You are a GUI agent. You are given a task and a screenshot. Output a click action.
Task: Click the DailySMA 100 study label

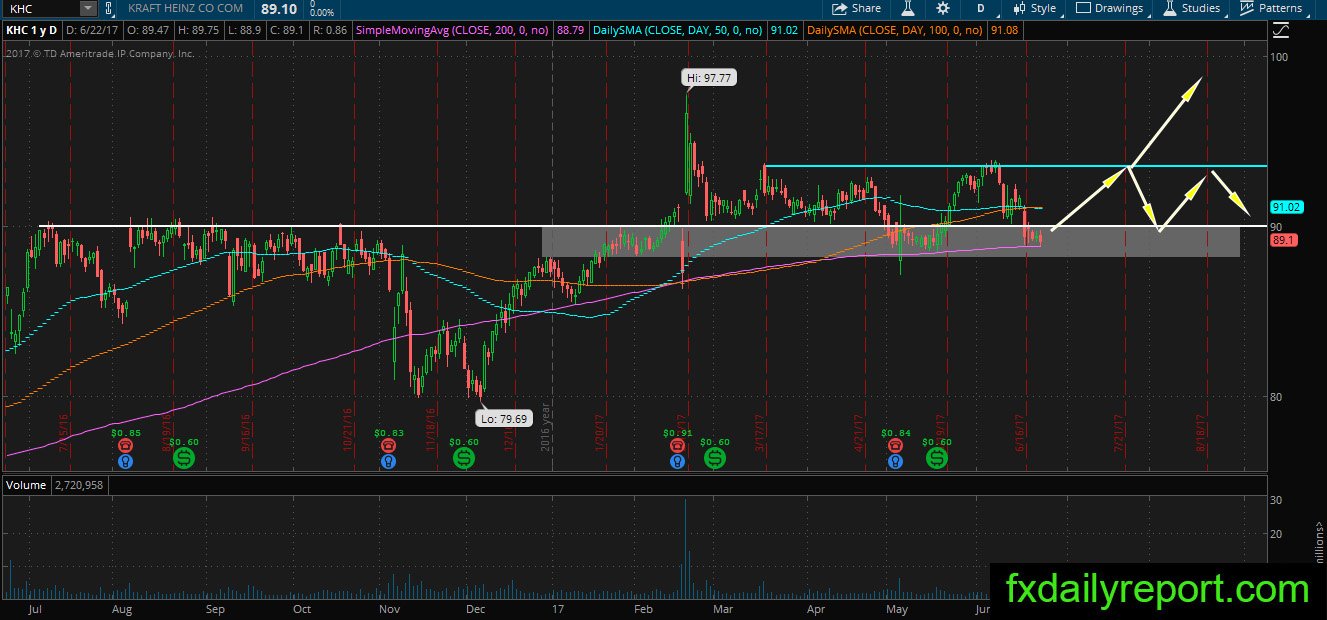(896, 31)
